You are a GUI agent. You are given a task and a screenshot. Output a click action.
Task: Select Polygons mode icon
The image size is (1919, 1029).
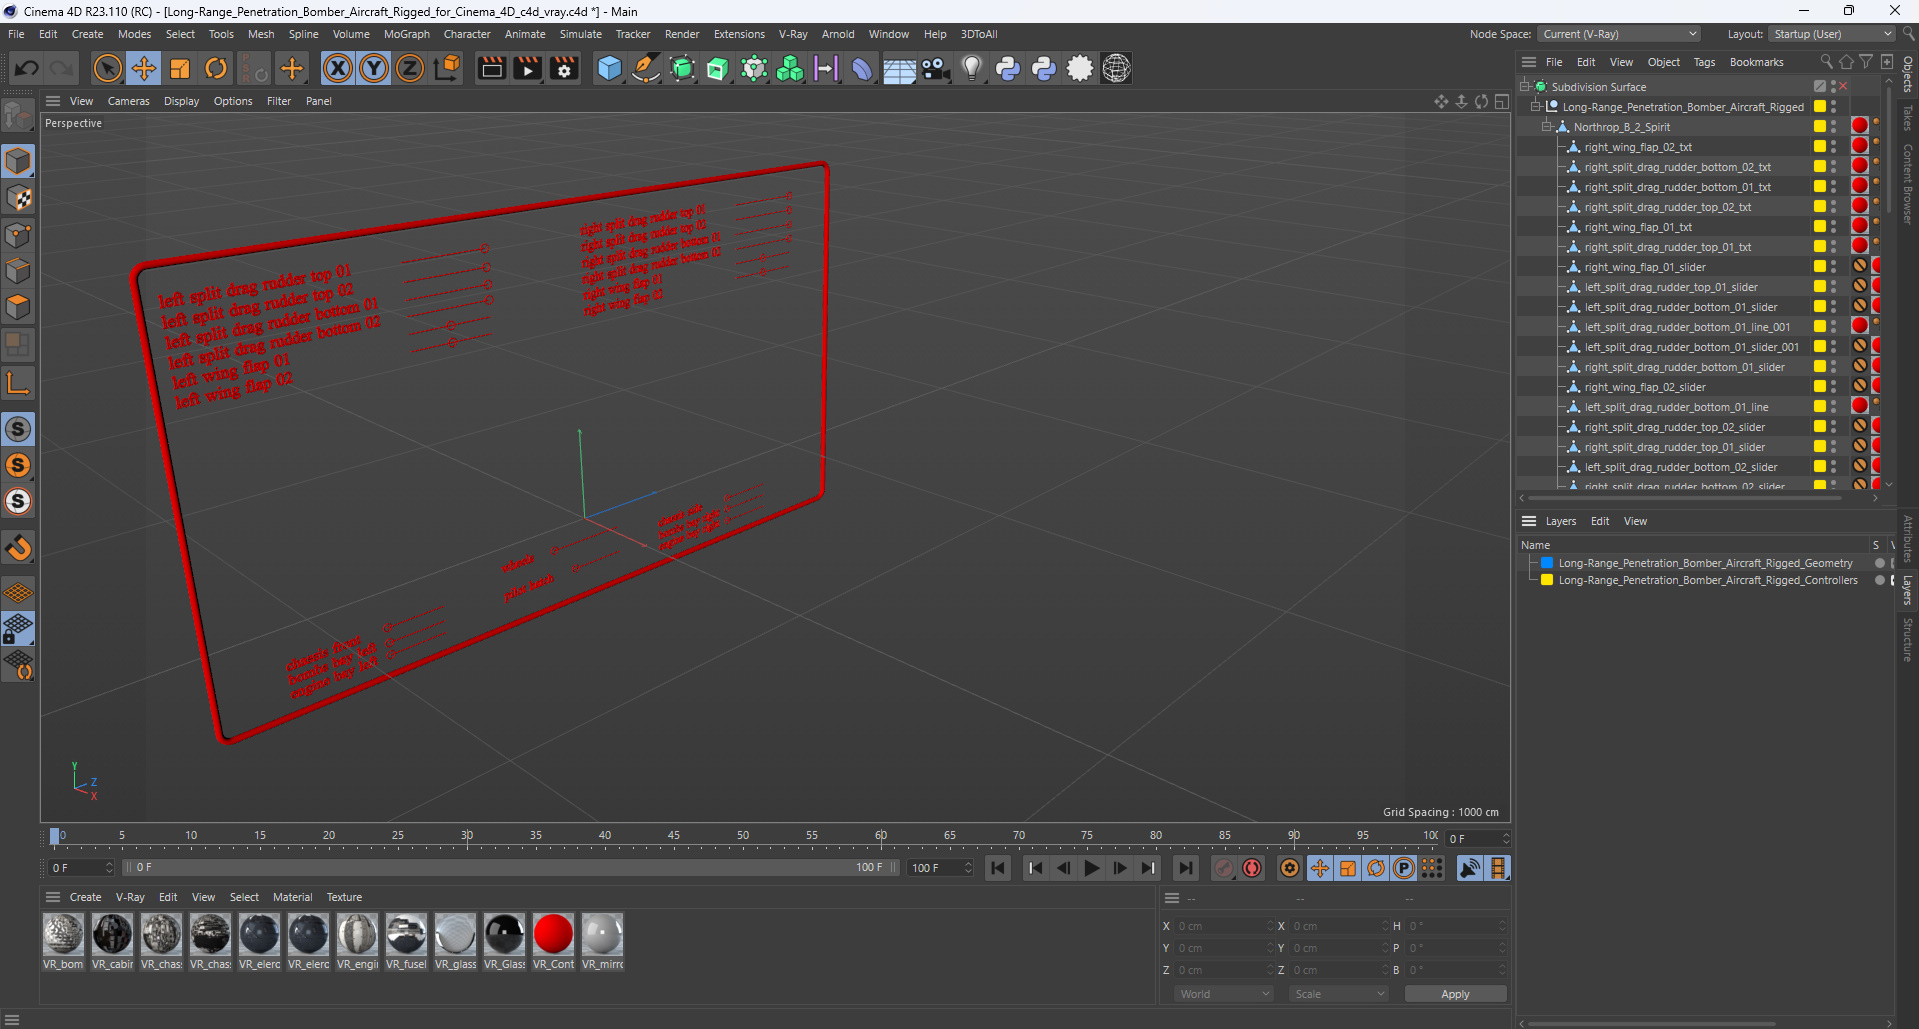pos(18,307)
